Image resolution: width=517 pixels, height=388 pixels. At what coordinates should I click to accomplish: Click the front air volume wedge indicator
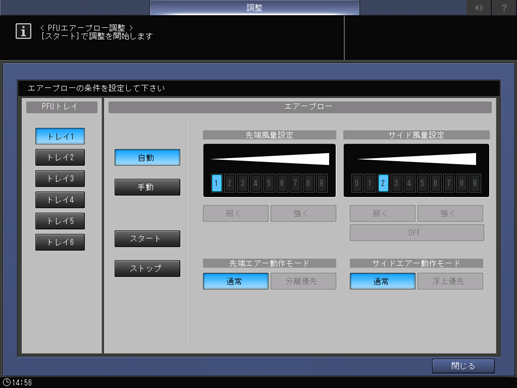[270, 159]
